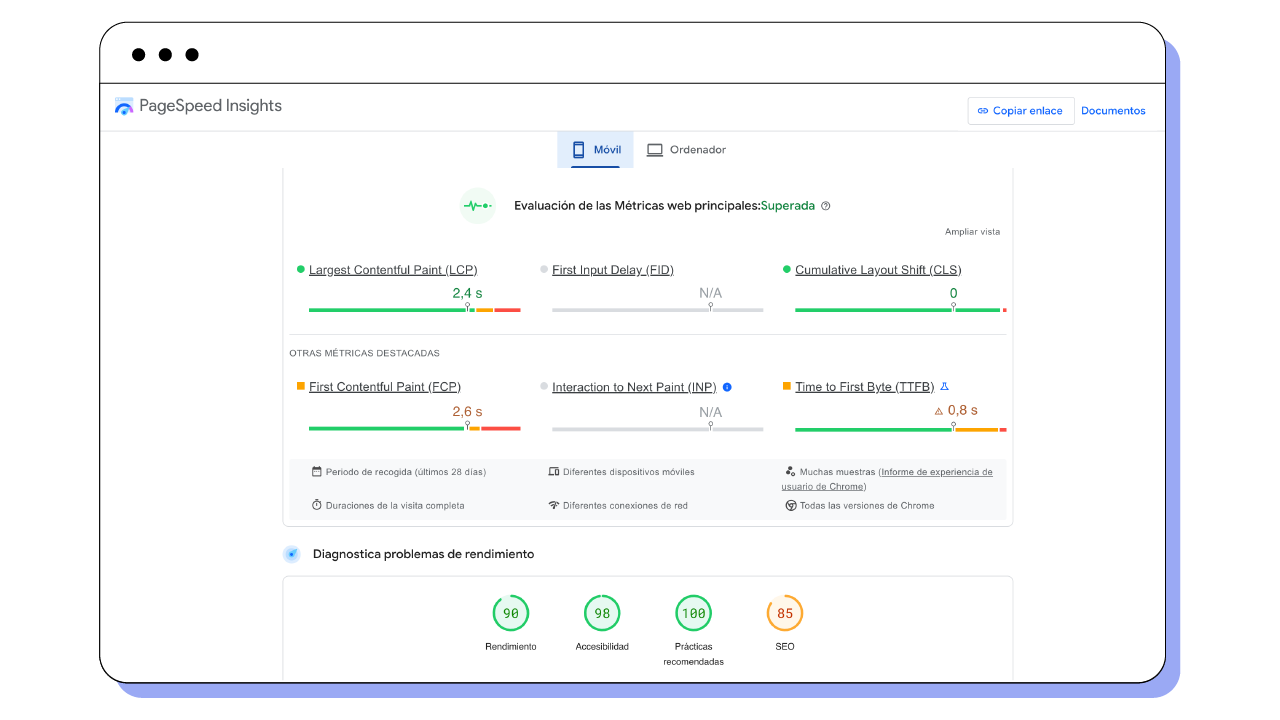The image size is (1280, 720).
Task: Click the Rendimiento score gauge showing 90
Action: click(511, 613)
